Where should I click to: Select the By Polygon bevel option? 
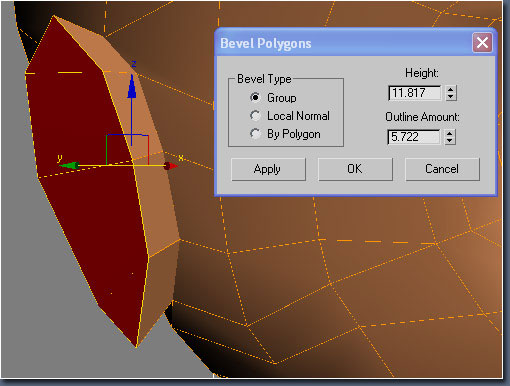pyautogui.click(x=255, y=134)
